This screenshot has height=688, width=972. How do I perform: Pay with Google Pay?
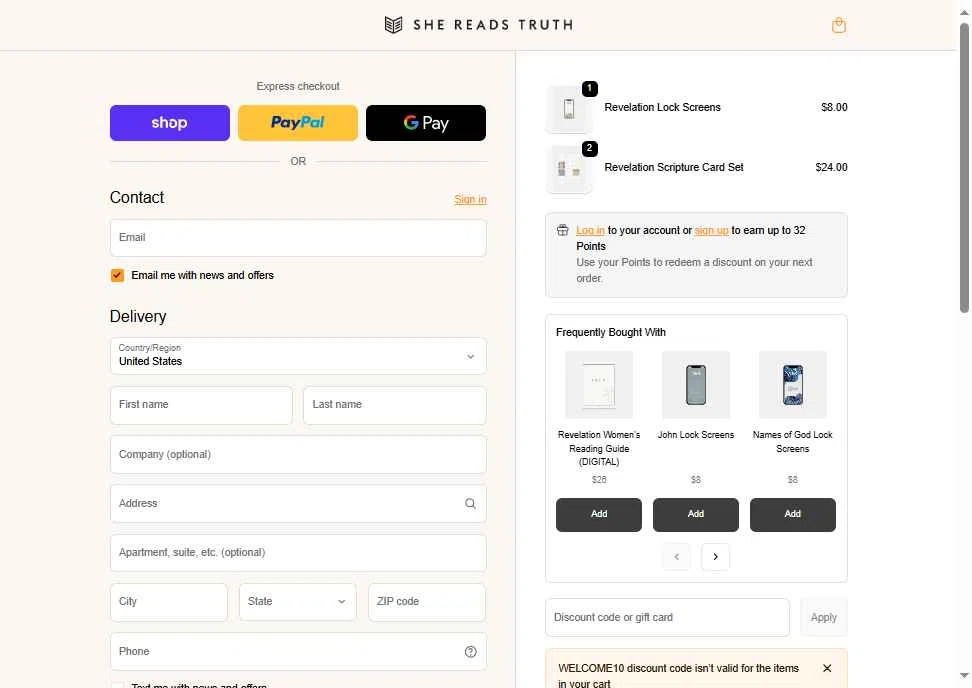pos(426,123)
